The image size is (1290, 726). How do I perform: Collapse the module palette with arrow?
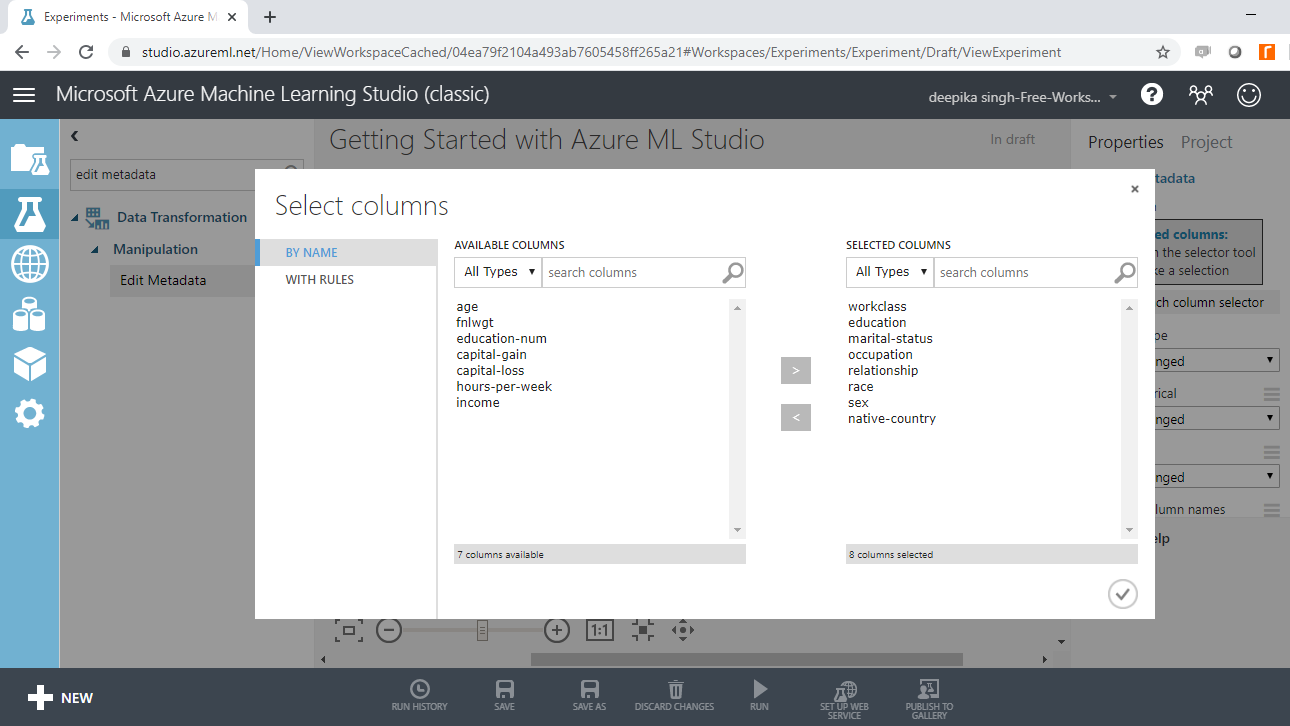tap(74, 136)
